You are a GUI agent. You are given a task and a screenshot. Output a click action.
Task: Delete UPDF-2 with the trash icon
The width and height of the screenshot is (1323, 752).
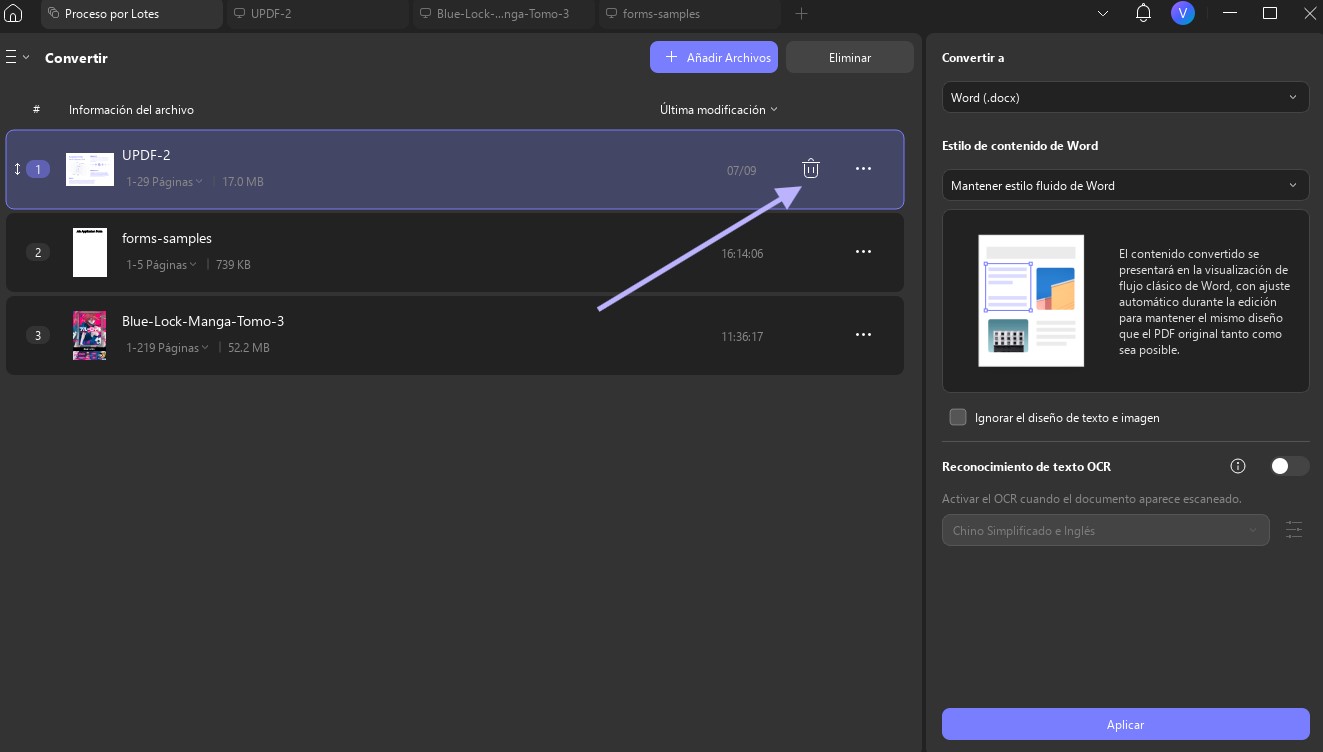[811, 169]
